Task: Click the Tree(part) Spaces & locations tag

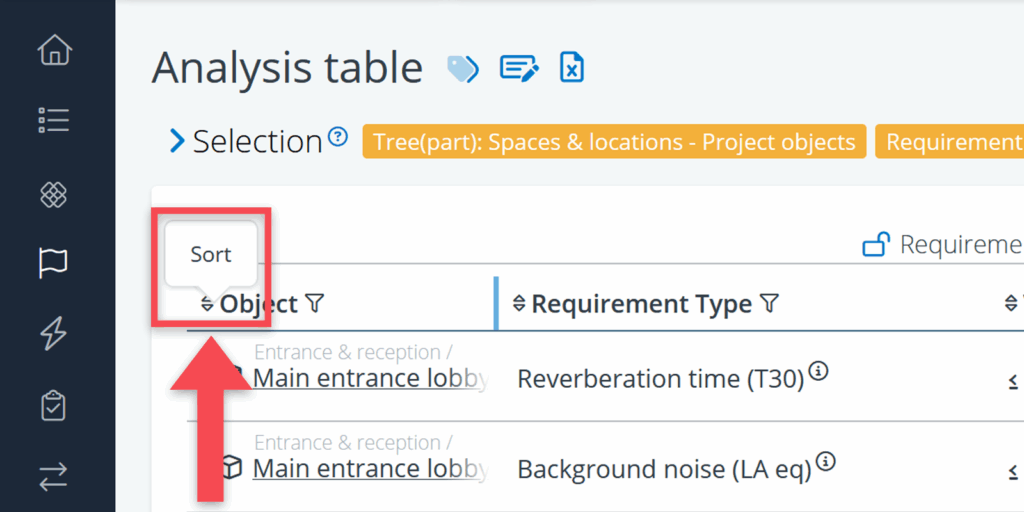Action: click(614, 142)
